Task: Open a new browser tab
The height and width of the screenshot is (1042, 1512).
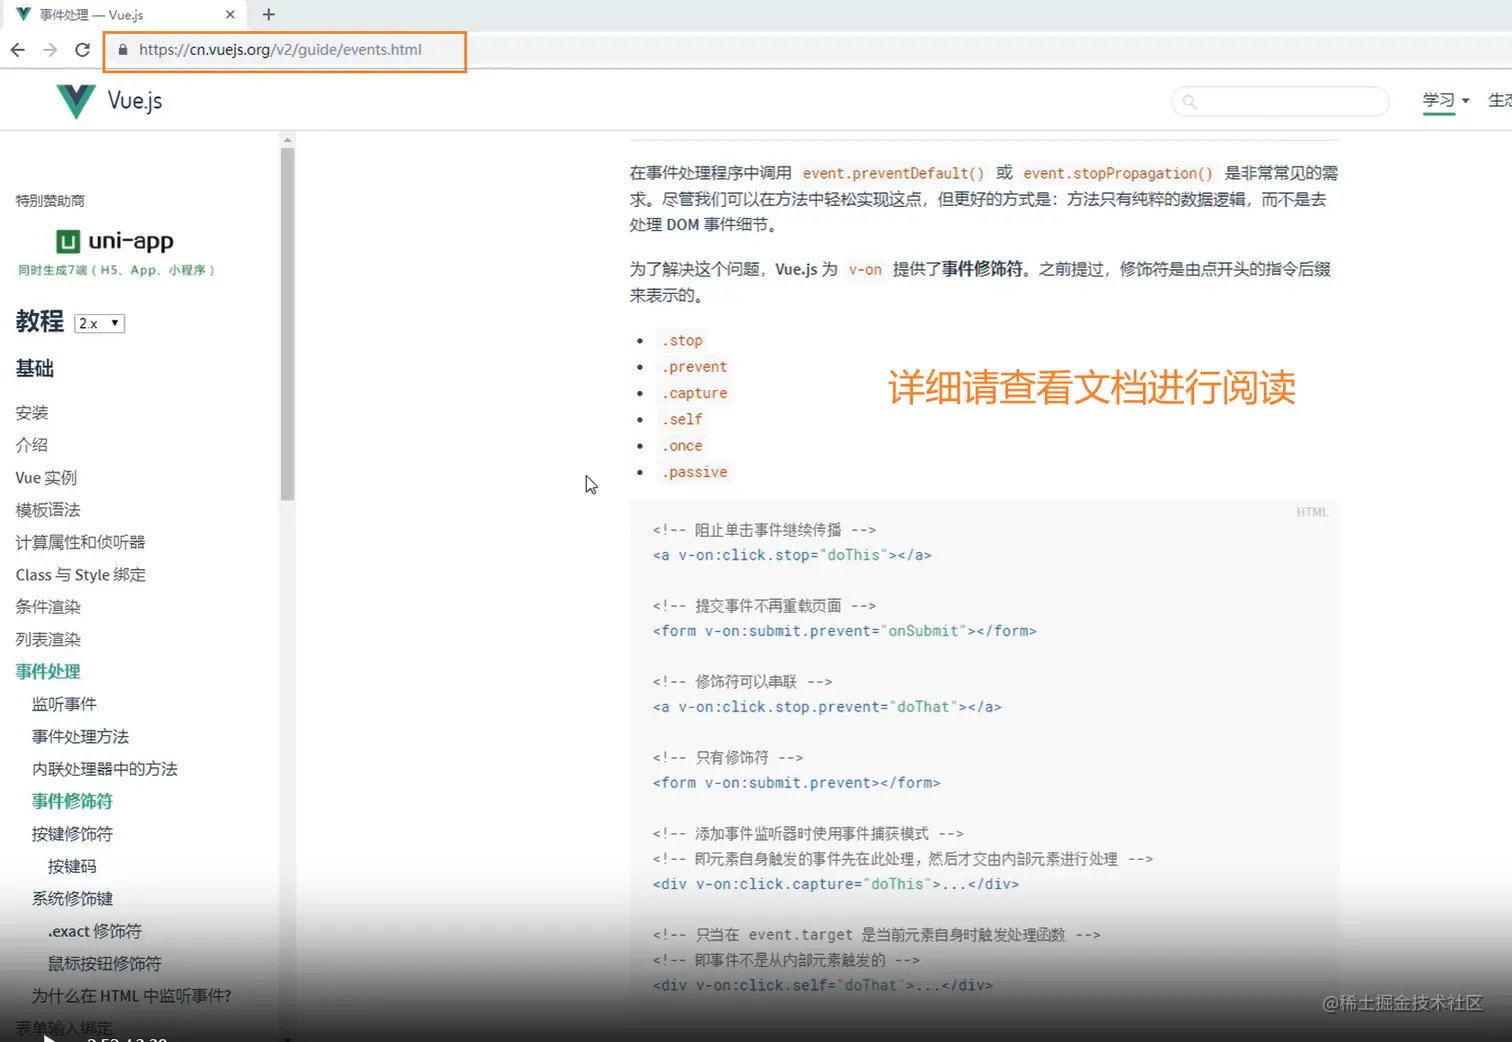Action: coord(268,15)
